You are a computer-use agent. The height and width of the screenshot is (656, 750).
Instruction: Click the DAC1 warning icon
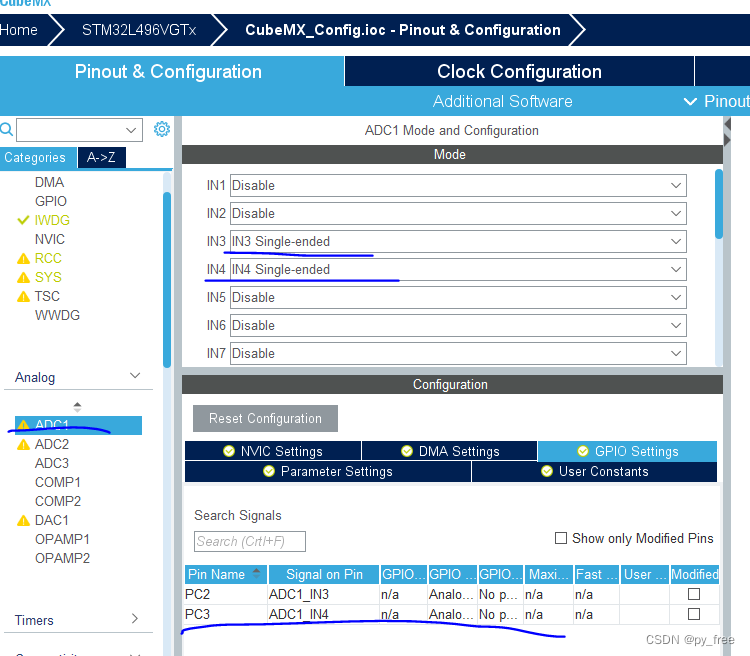23,521
